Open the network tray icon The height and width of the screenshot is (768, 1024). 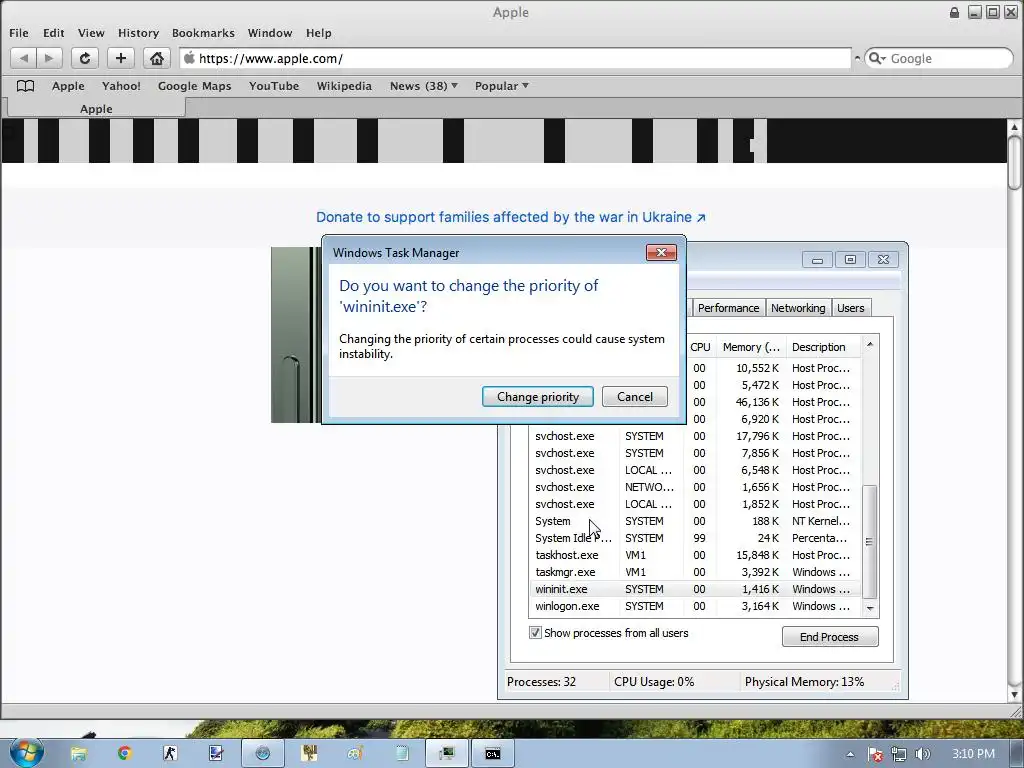899,754
